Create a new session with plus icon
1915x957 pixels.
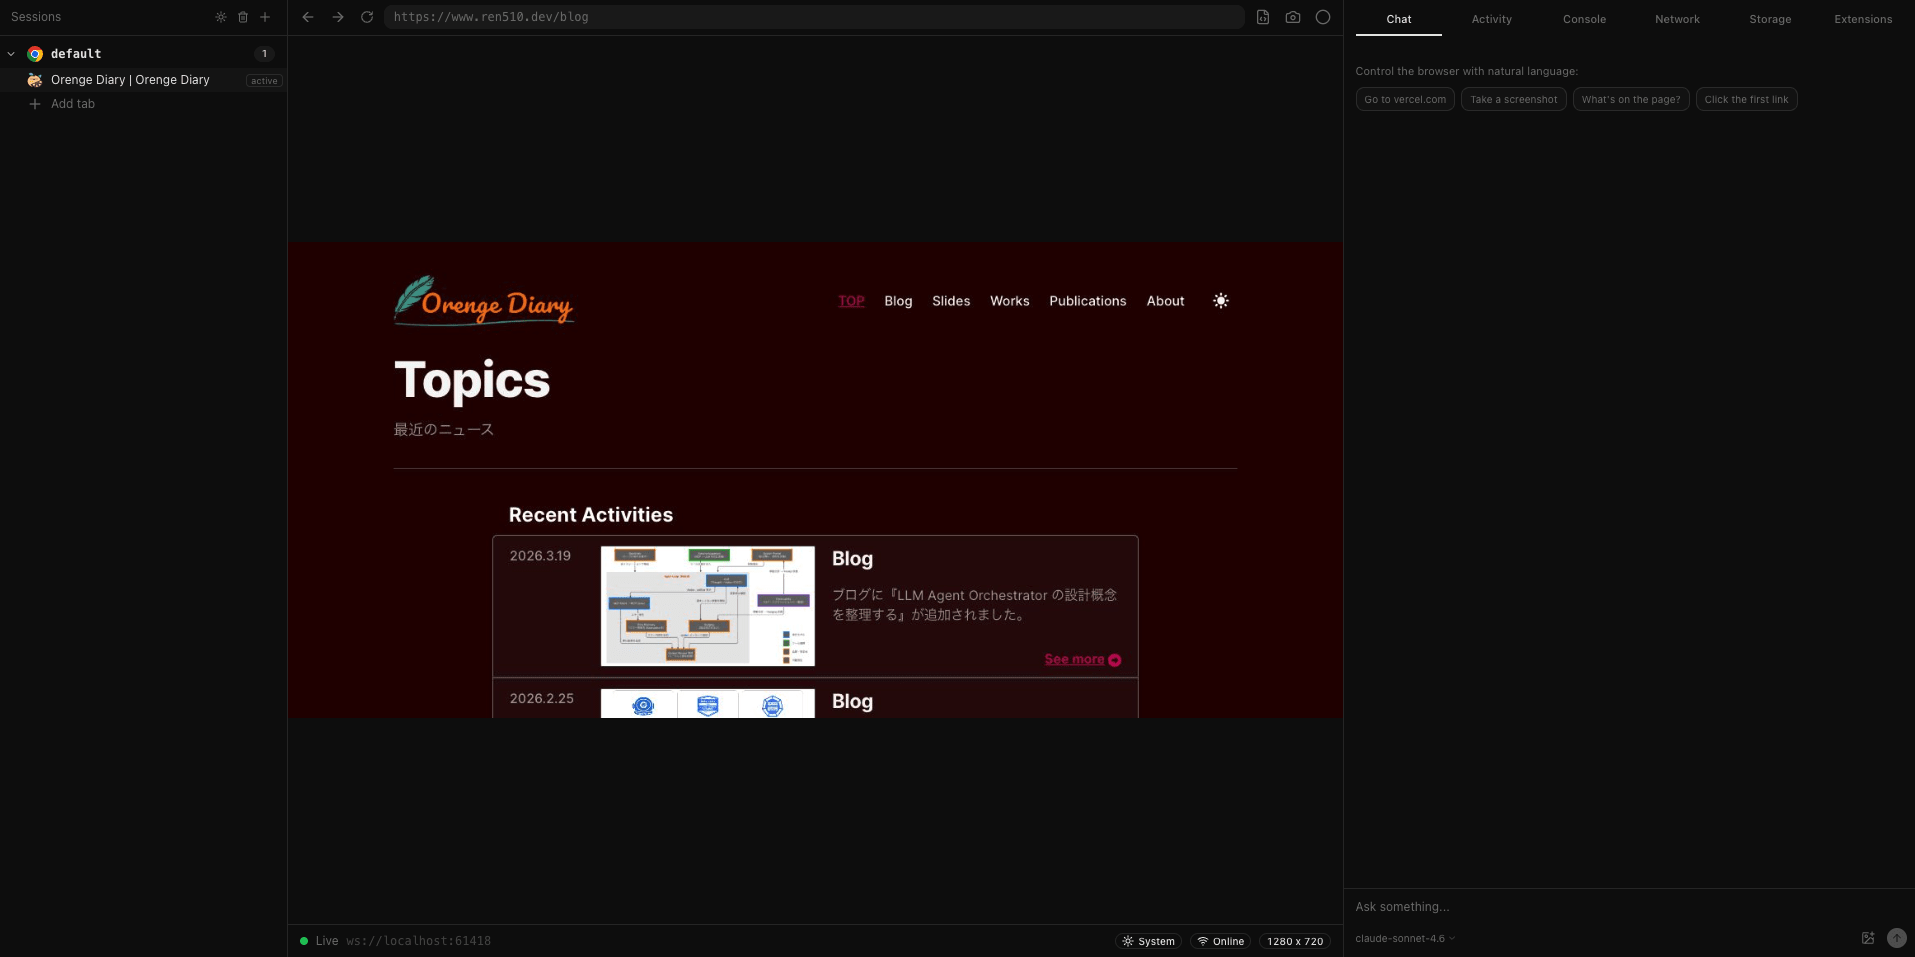coord(265,17)
